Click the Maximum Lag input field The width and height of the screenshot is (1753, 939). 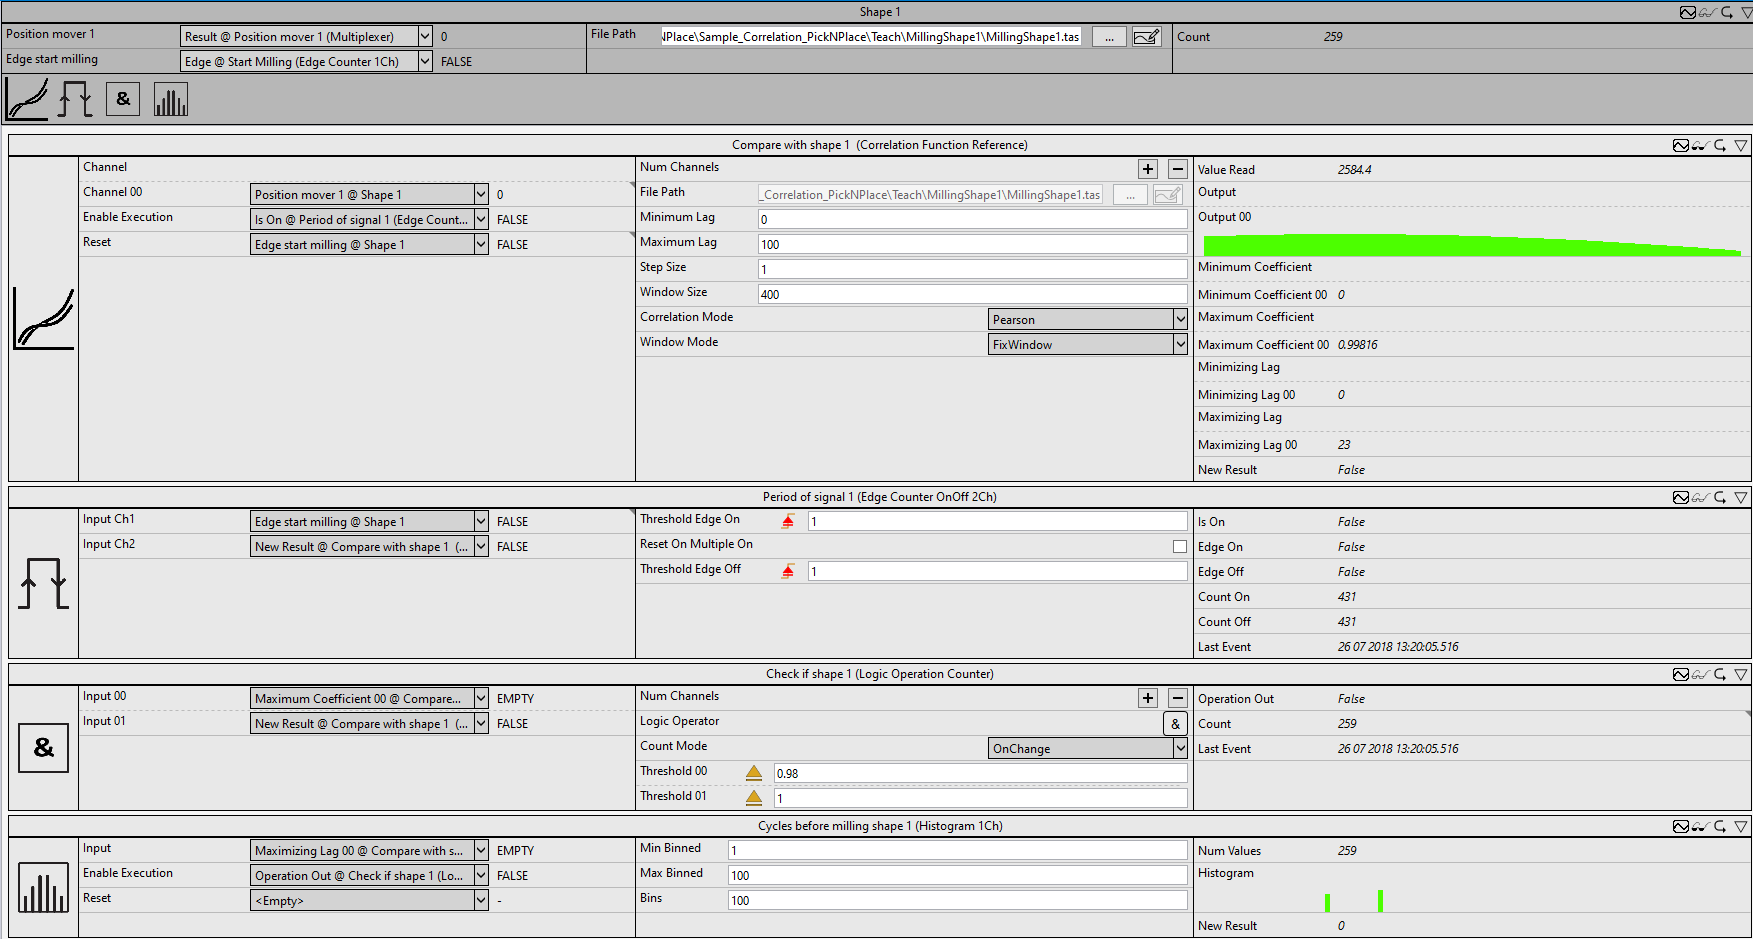coord(972,244)
